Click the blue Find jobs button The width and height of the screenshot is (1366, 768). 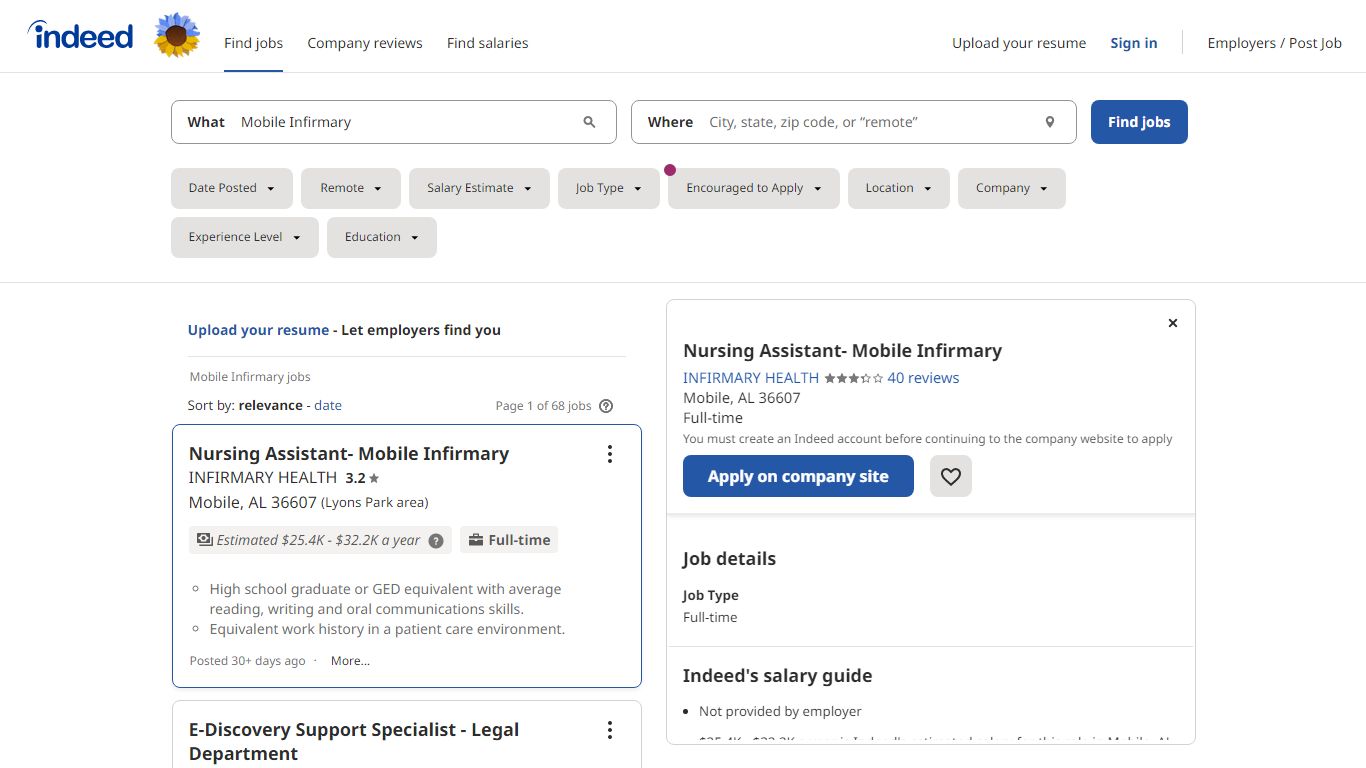pyautogui.click(x=1139, y=122)
